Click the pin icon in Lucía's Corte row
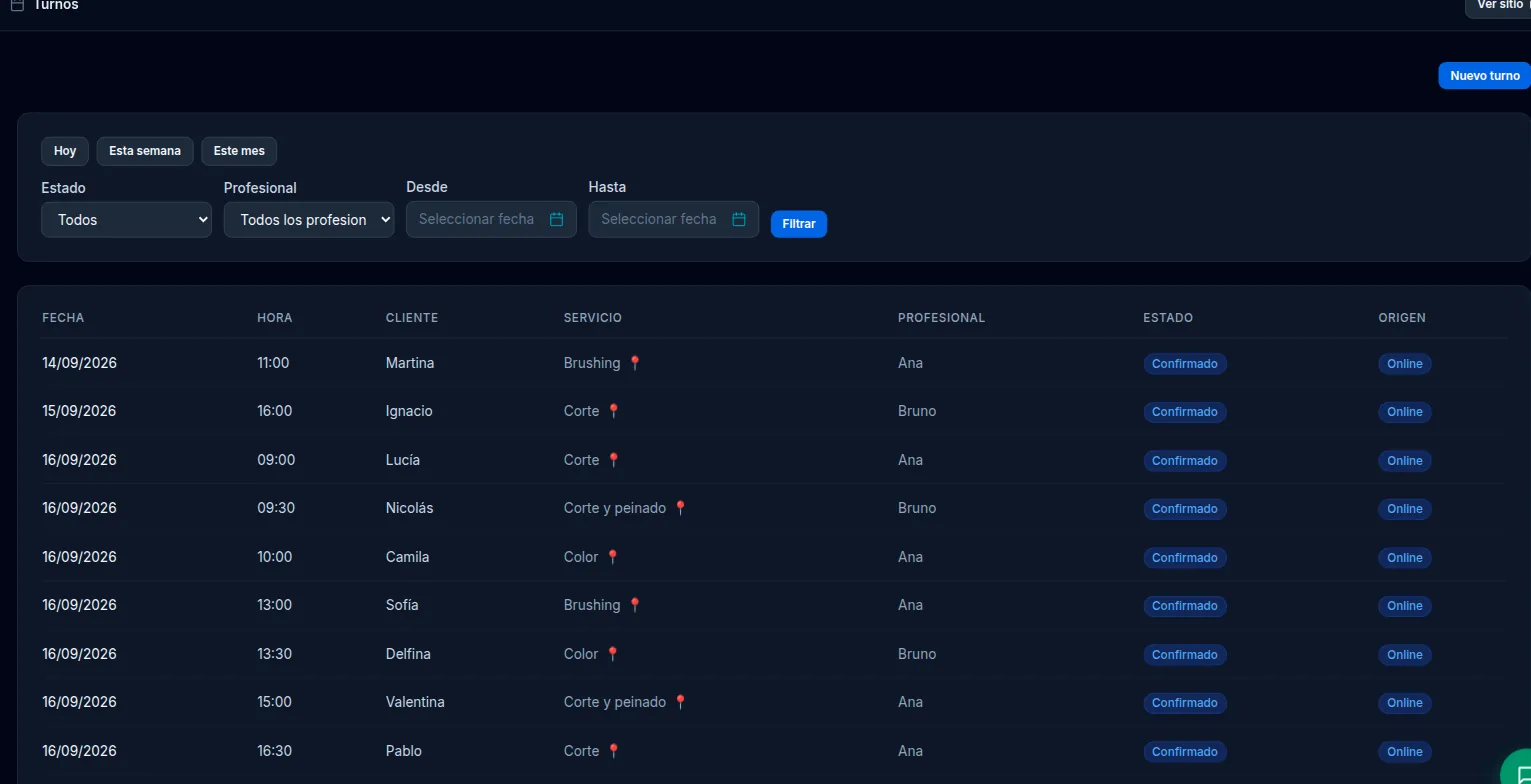 [614, 460]
